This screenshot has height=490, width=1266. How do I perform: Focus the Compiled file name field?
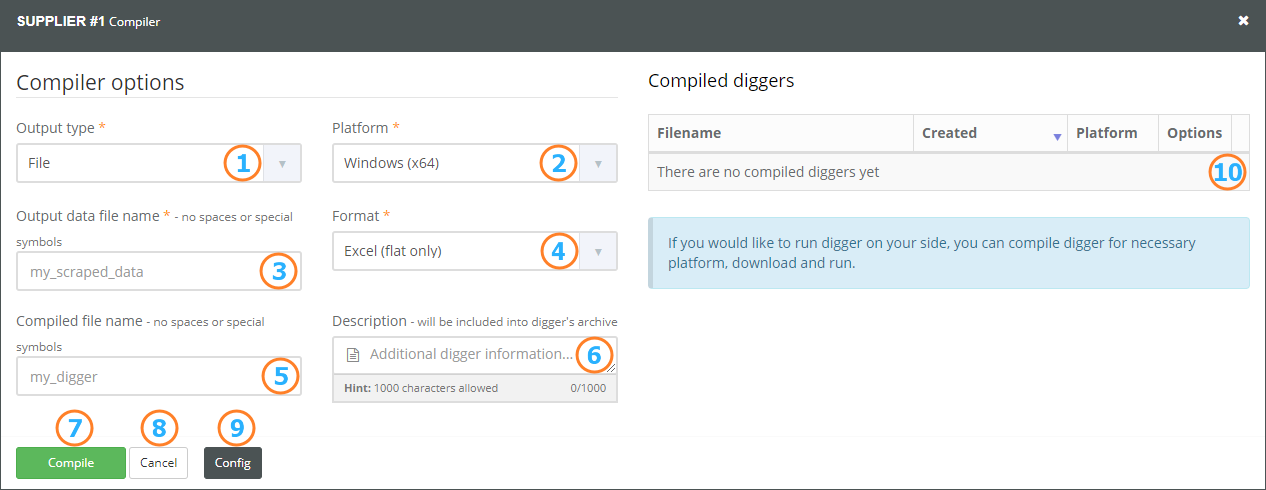(x=159, y=377)
